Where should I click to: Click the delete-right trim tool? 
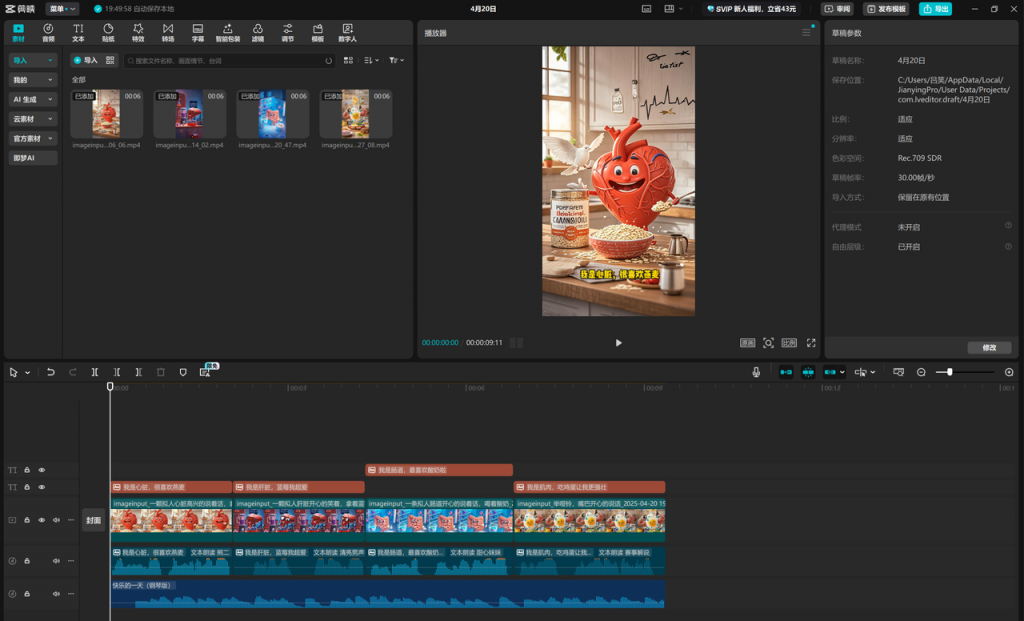138,372
